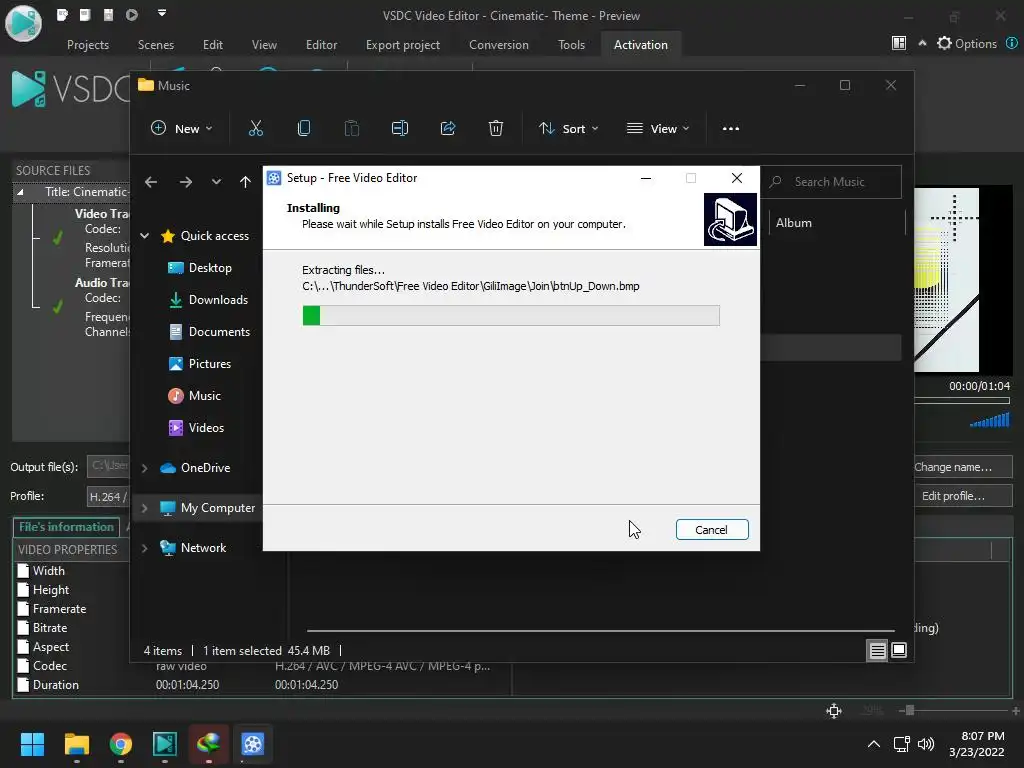This screenshot has width=1024, height=768.
Task: Open the Tools menu in VSDC
Action: click(x=571, y=45)
